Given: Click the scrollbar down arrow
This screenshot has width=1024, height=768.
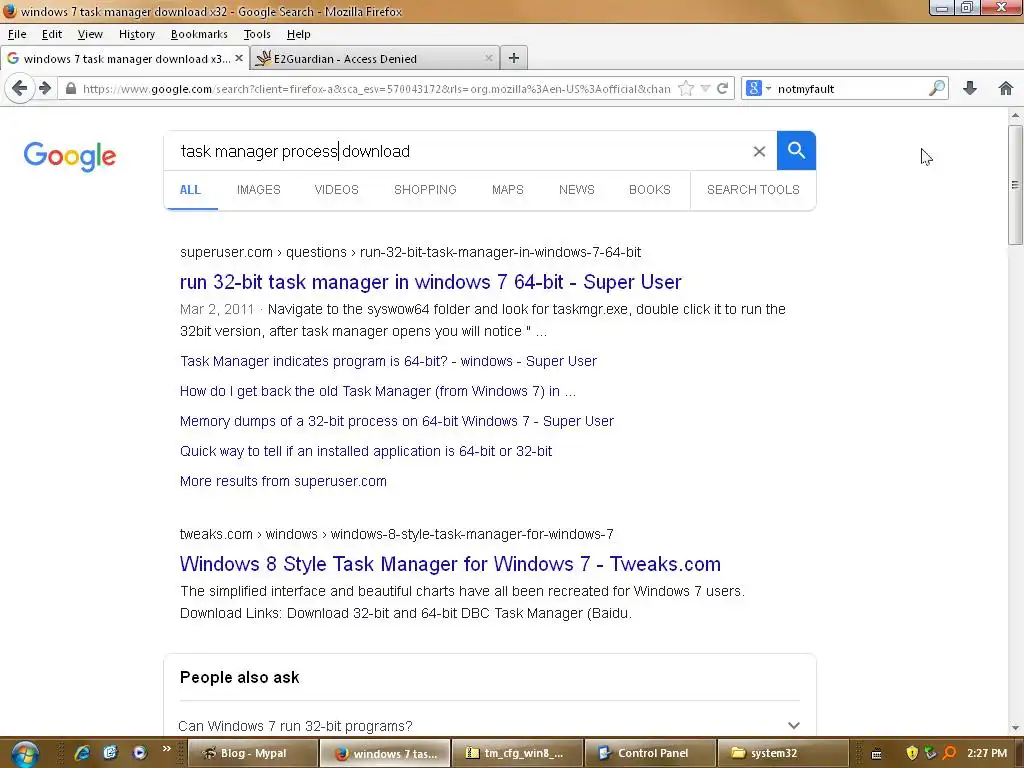Looking at the screenshot, I should pyautogui.click(x=1015, y=728).
